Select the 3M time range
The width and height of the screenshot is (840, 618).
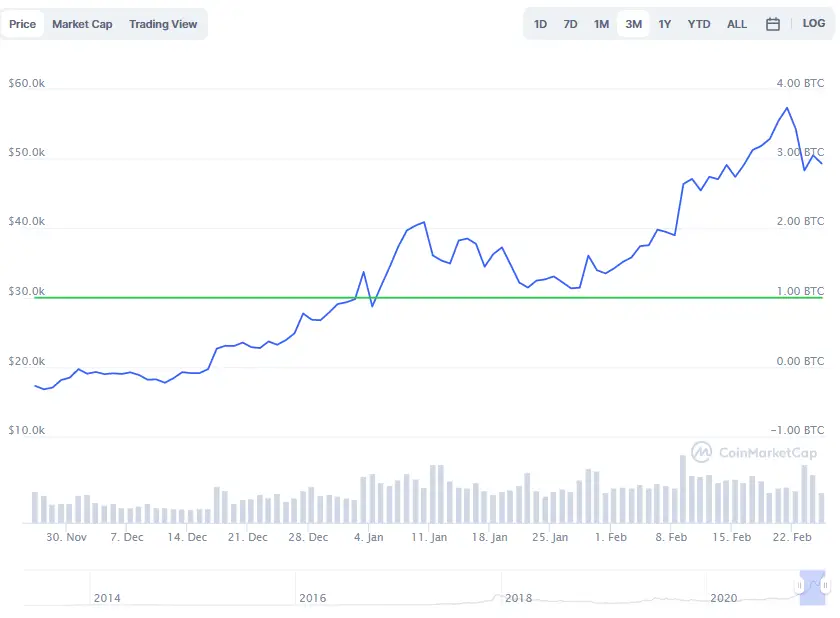633,24
